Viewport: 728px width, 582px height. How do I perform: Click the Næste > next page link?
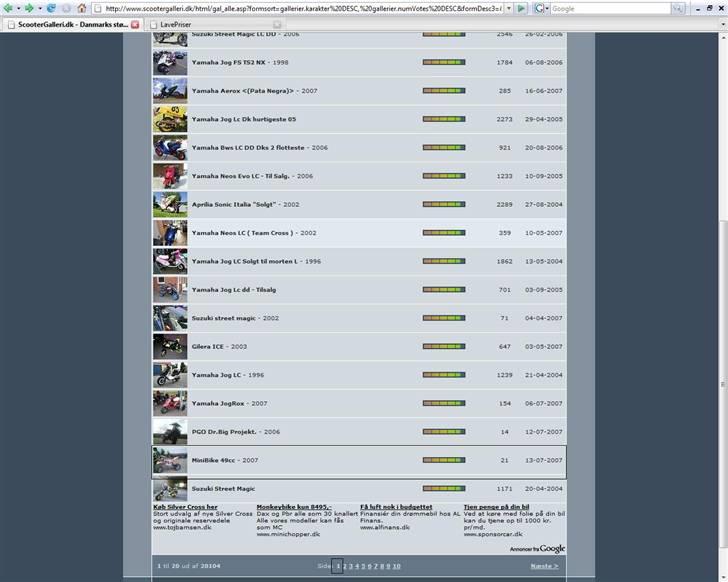[544, 566]
